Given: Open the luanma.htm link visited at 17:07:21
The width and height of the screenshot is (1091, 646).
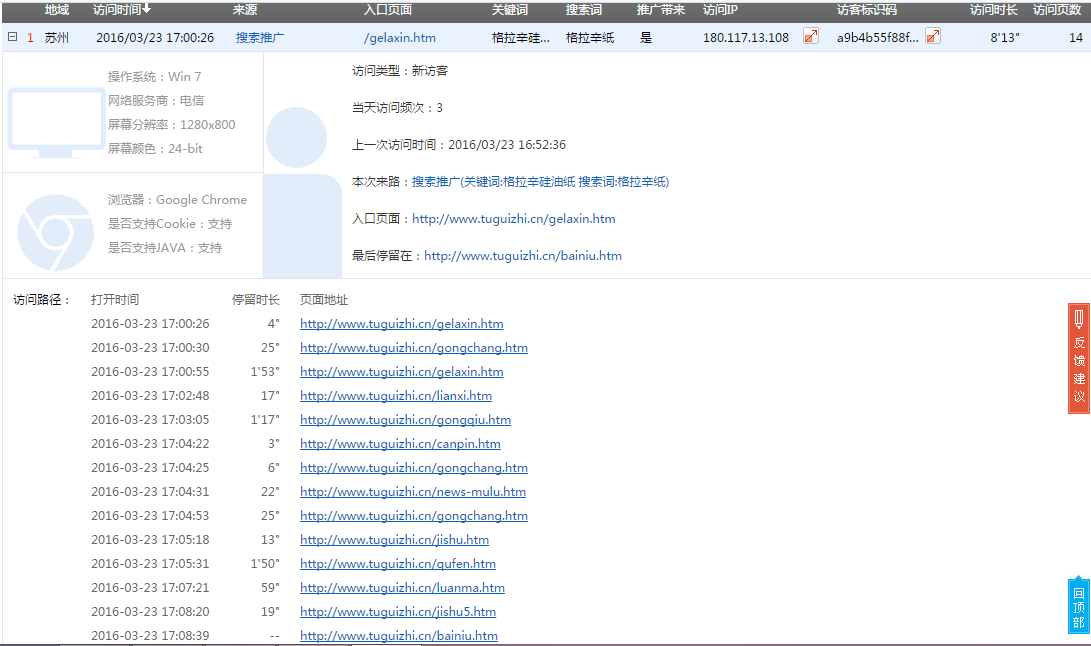Looking at the screenshot, I should coord(402,587).
